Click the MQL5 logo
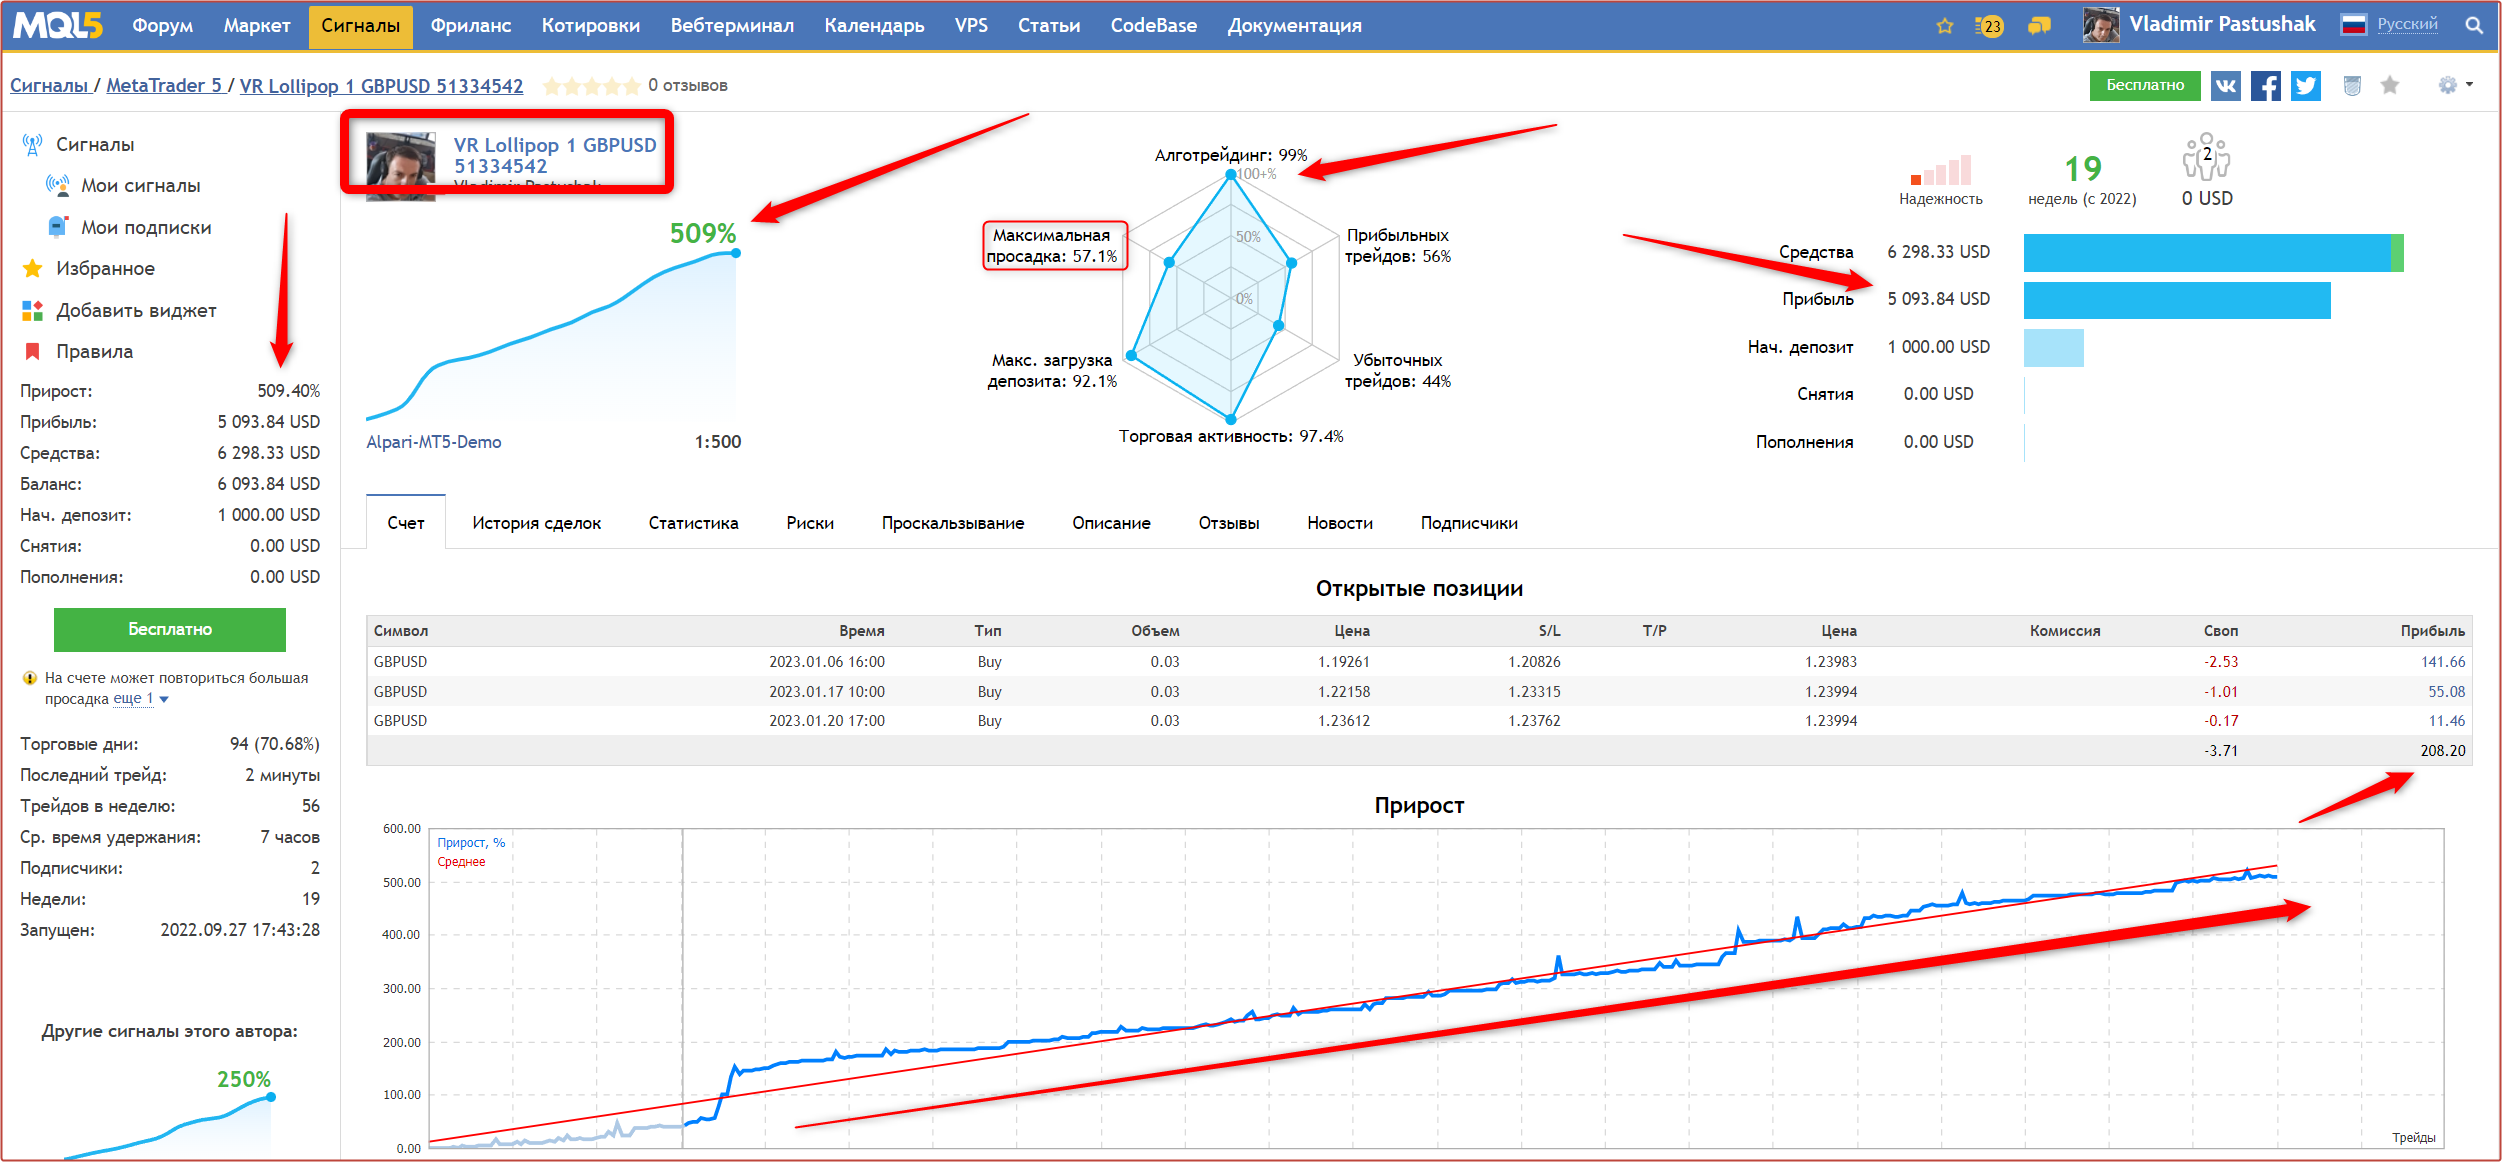2502x1162 pixels. point(58,25)
